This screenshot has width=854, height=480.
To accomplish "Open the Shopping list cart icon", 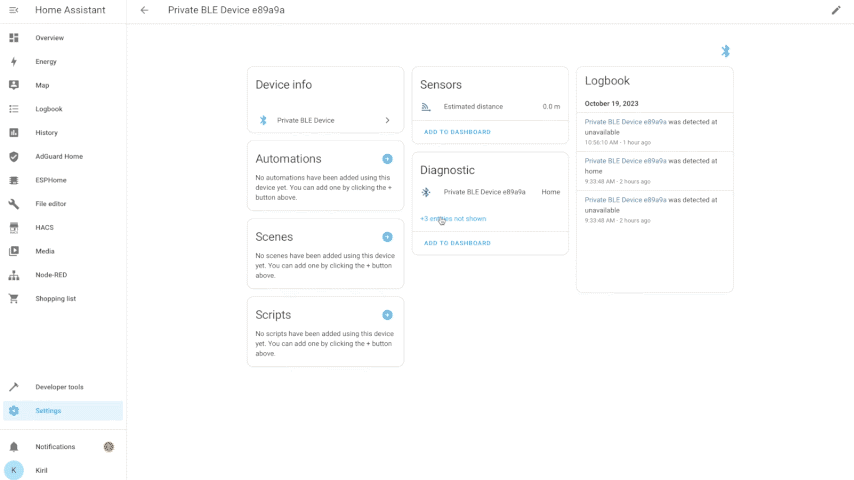I will click(14, 299).
